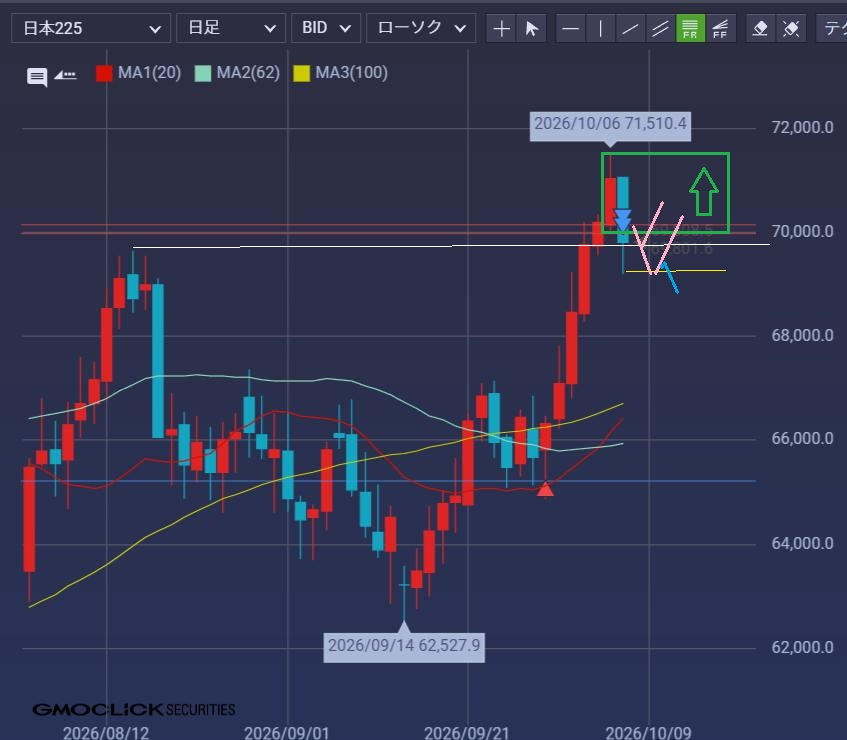Toggle the Fibonacci retracement FR tool

[690, 28]
